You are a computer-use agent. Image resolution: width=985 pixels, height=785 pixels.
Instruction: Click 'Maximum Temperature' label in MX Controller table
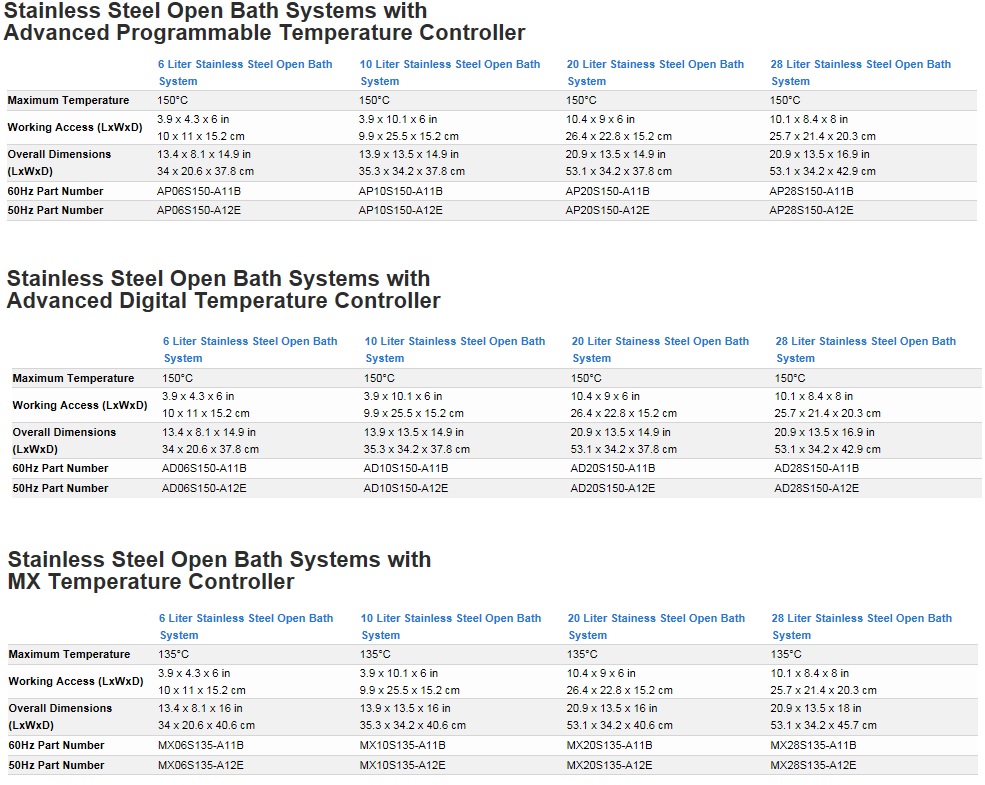(x=69, y=654)
